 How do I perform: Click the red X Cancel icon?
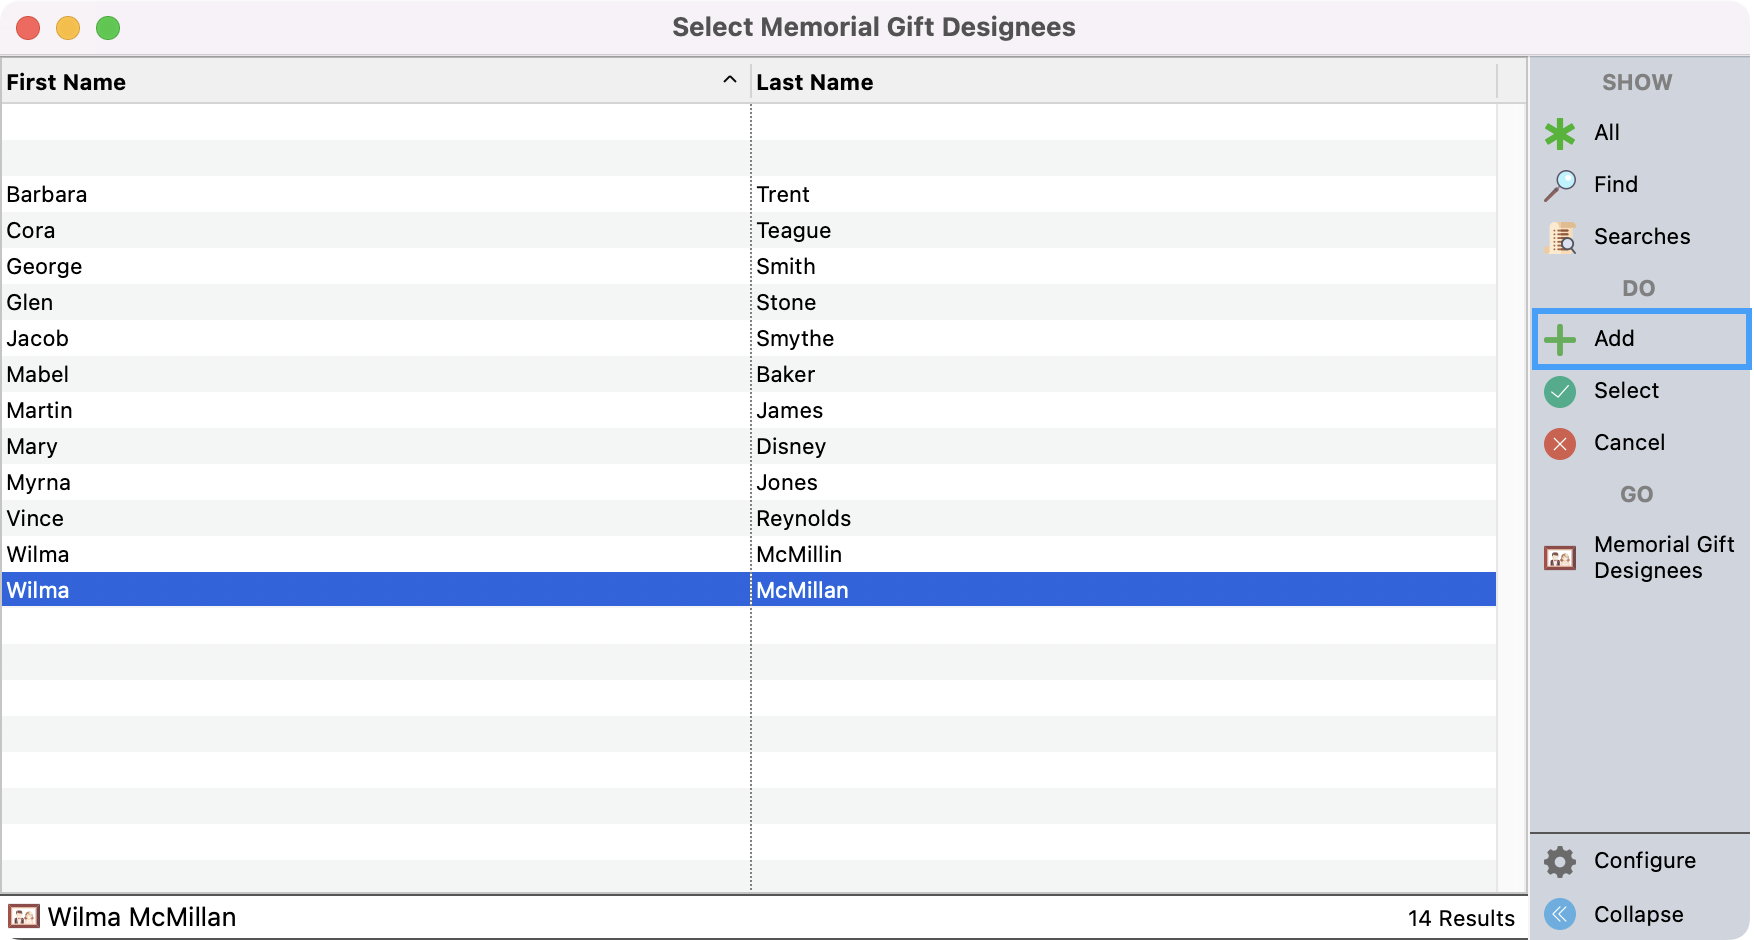coord(1559,443)
